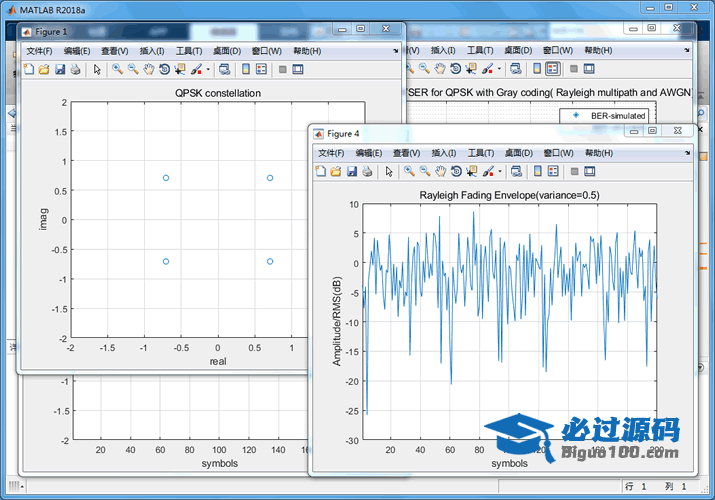
Task: Activate Pan hand tool in Figure 4
Action: 440,171
